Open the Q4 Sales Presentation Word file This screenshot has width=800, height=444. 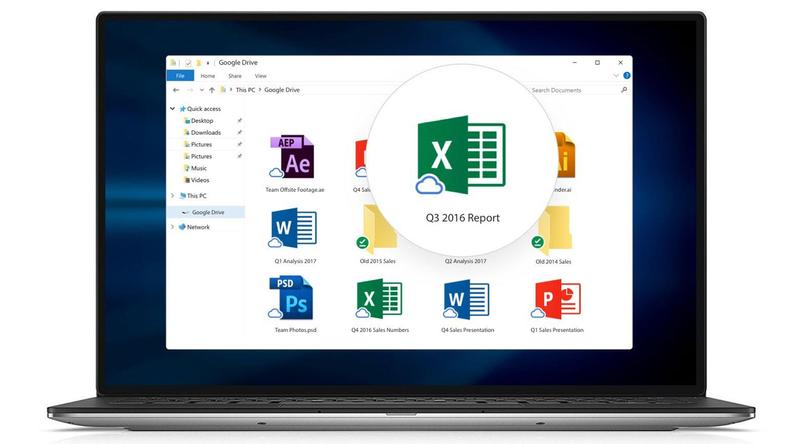tap(466, 299)
